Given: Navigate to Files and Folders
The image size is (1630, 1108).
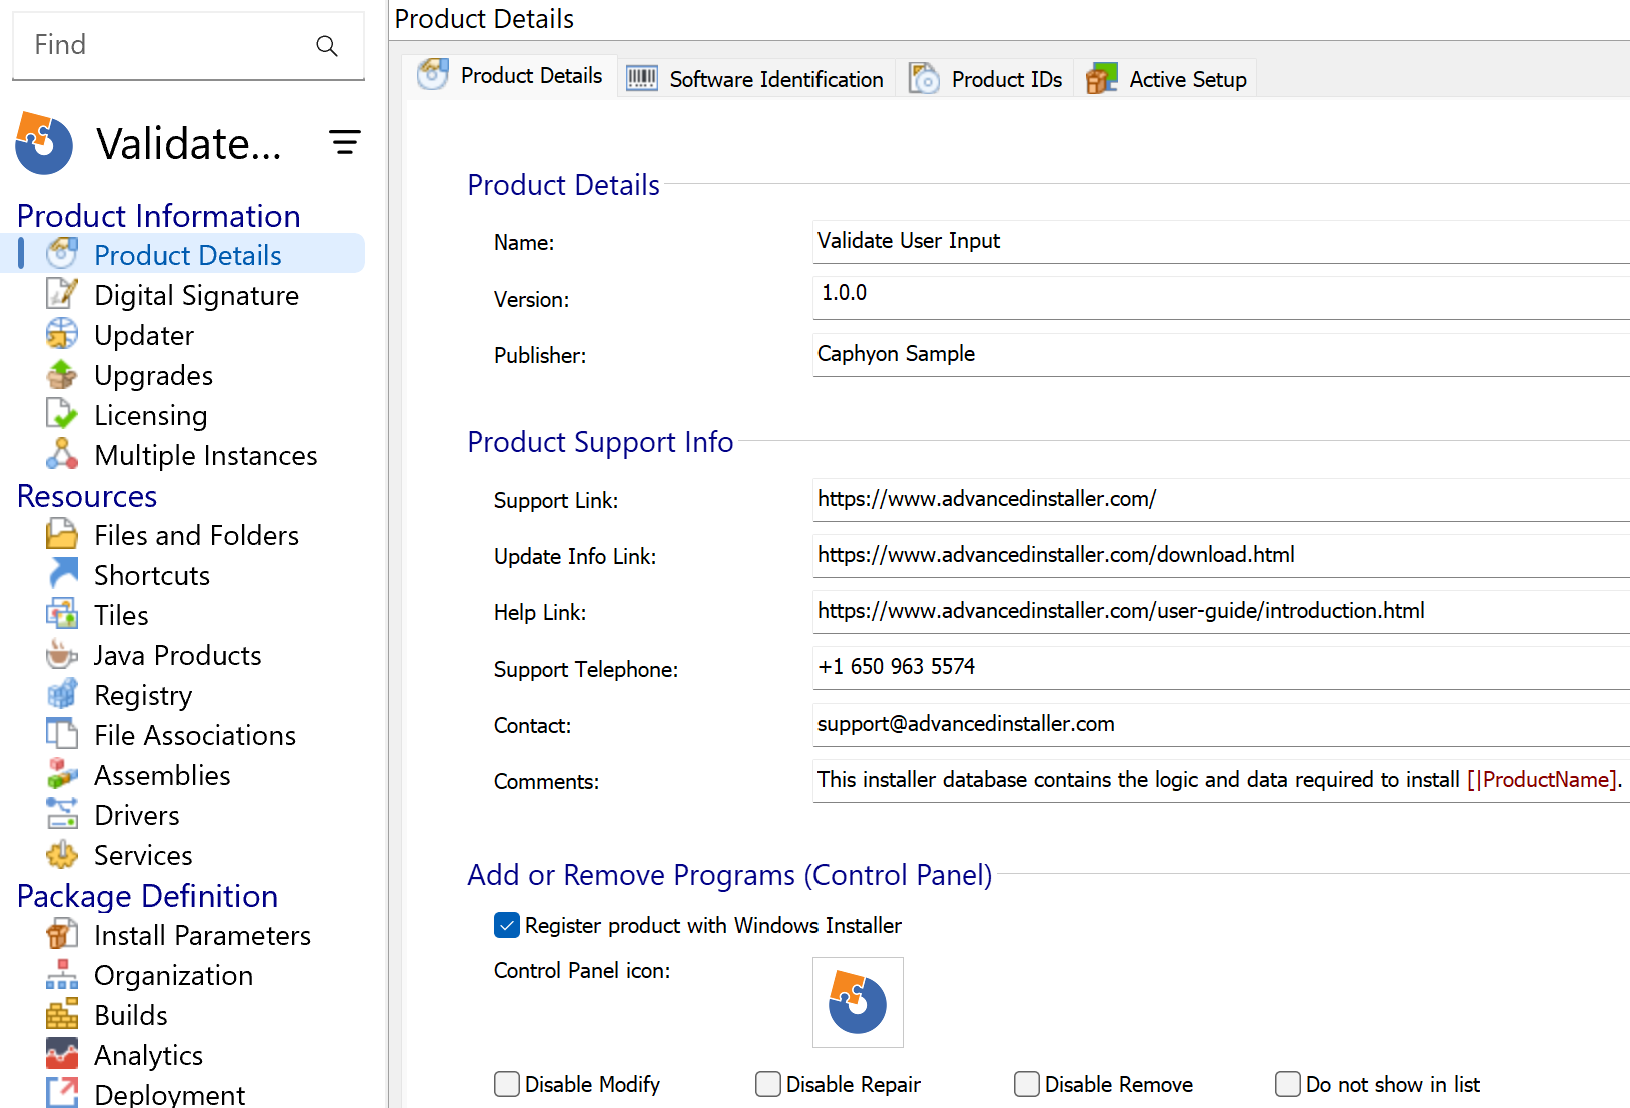Looking at the screenshot, I should (x=196, y=535).
